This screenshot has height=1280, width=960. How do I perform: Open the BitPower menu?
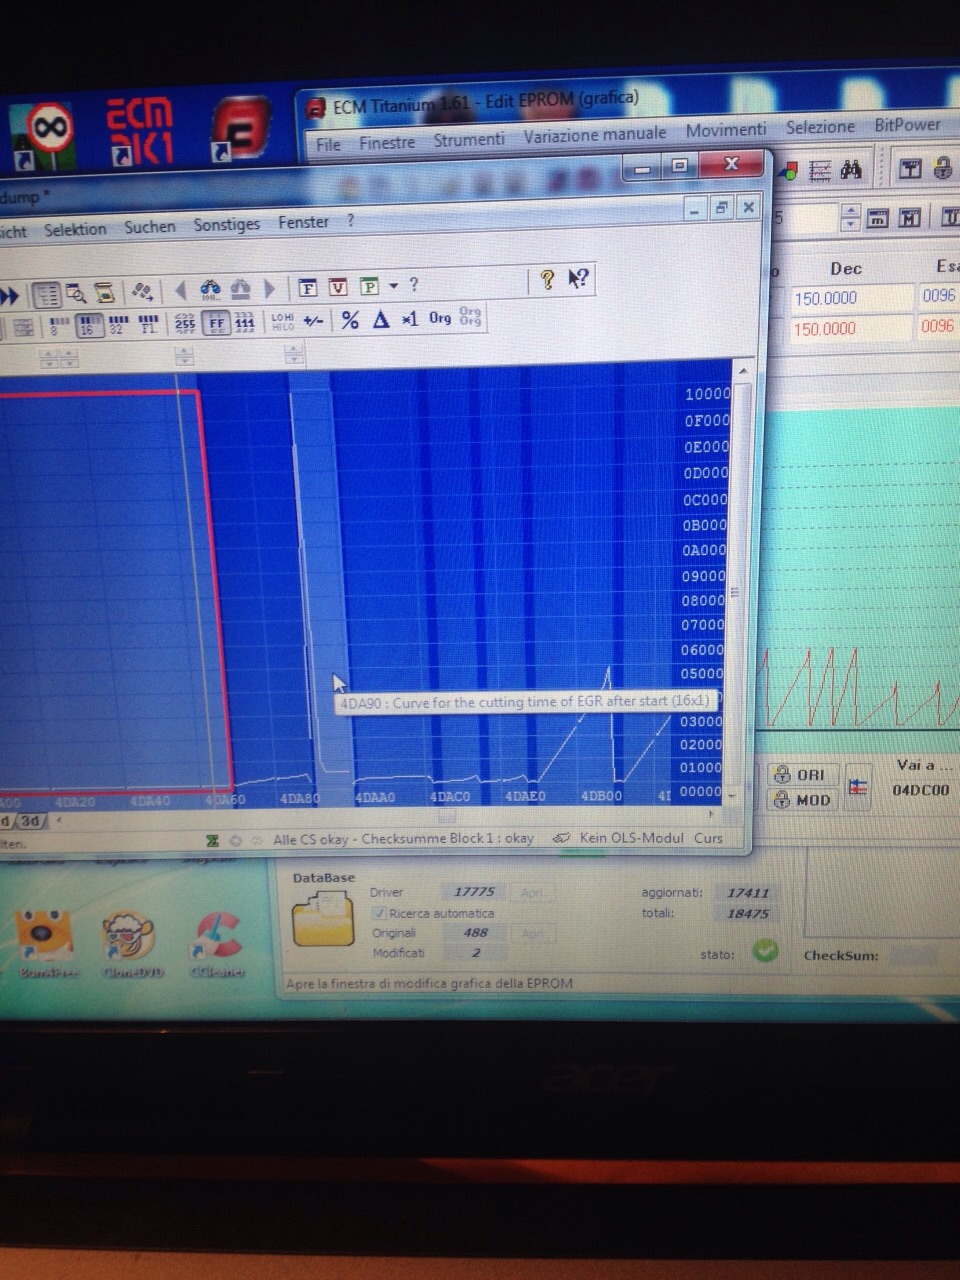(907, 125)
